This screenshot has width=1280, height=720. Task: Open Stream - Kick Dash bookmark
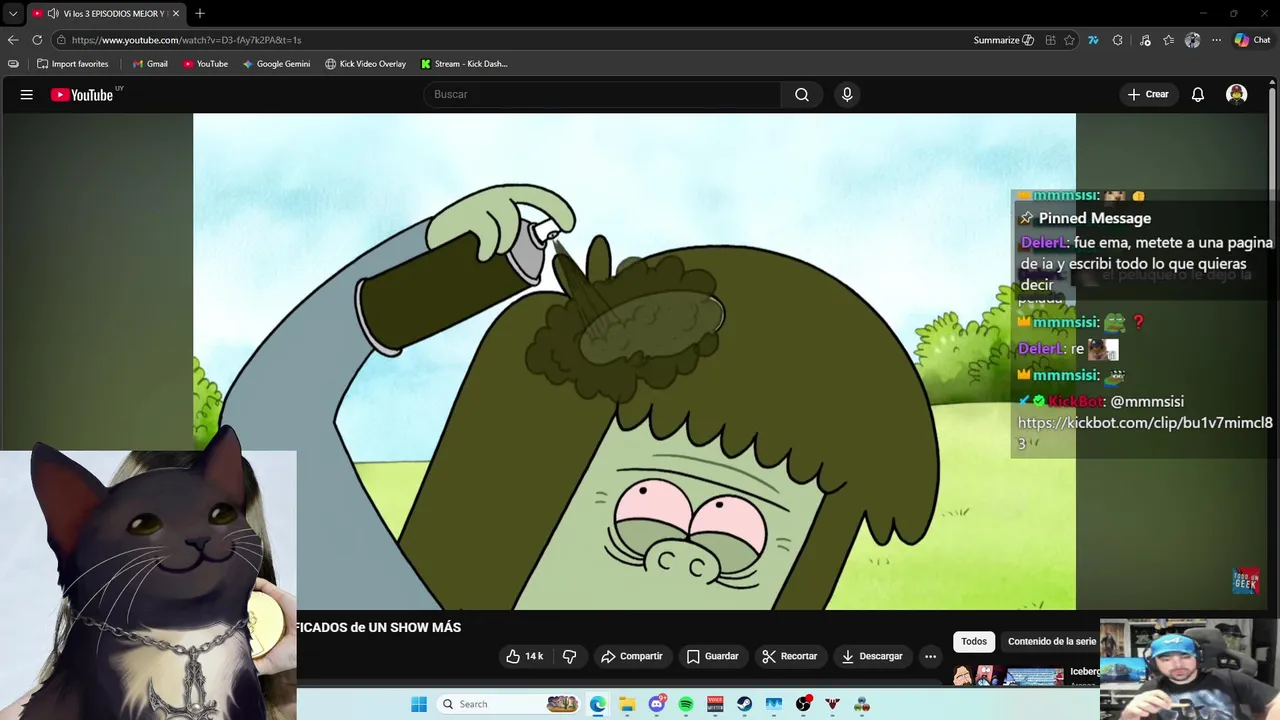(464, 64)
